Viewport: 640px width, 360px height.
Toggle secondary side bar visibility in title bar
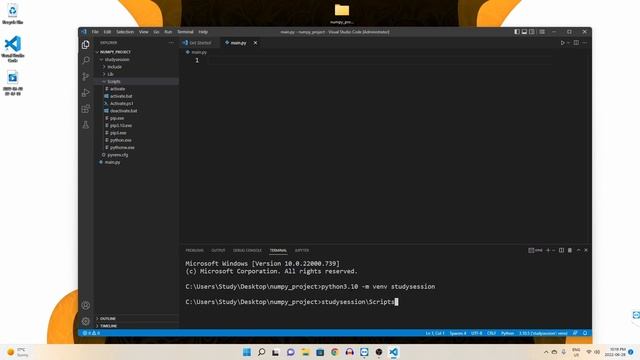[532, 32]
